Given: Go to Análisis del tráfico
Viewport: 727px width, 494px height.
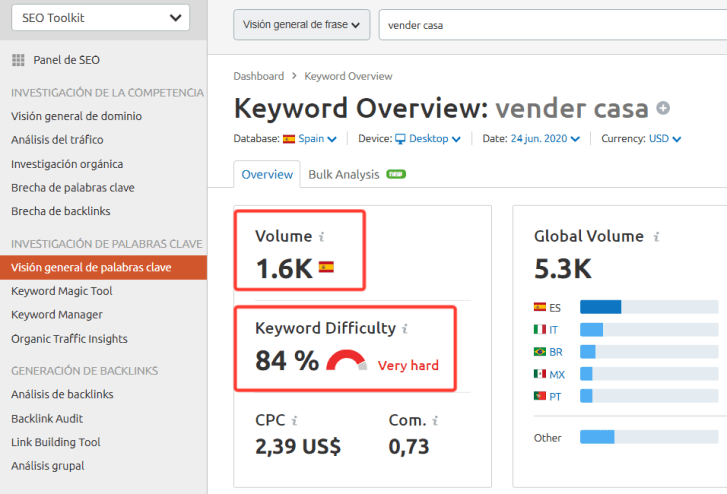Looking at the screenshot, I should tap(57, 140).
